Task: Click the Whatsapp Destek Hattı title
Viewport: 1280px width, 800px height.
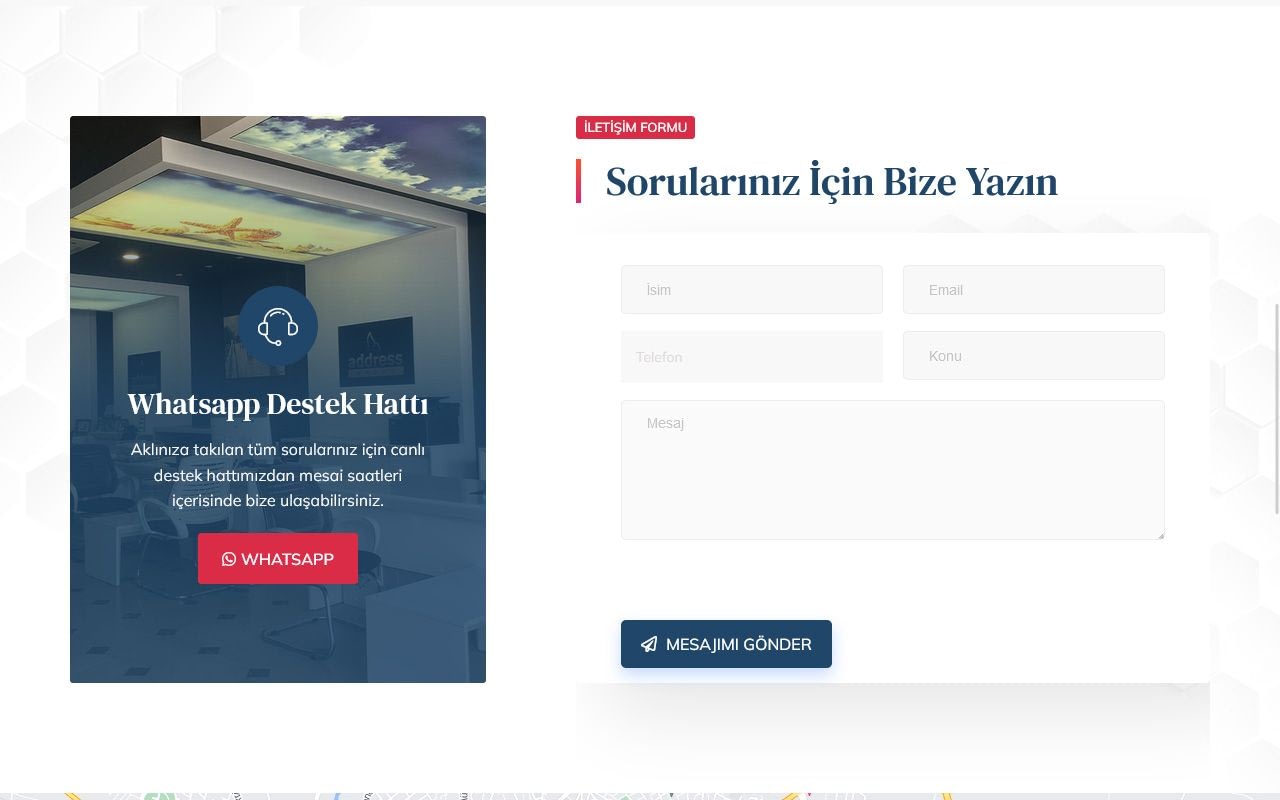Action: point(278,404)
